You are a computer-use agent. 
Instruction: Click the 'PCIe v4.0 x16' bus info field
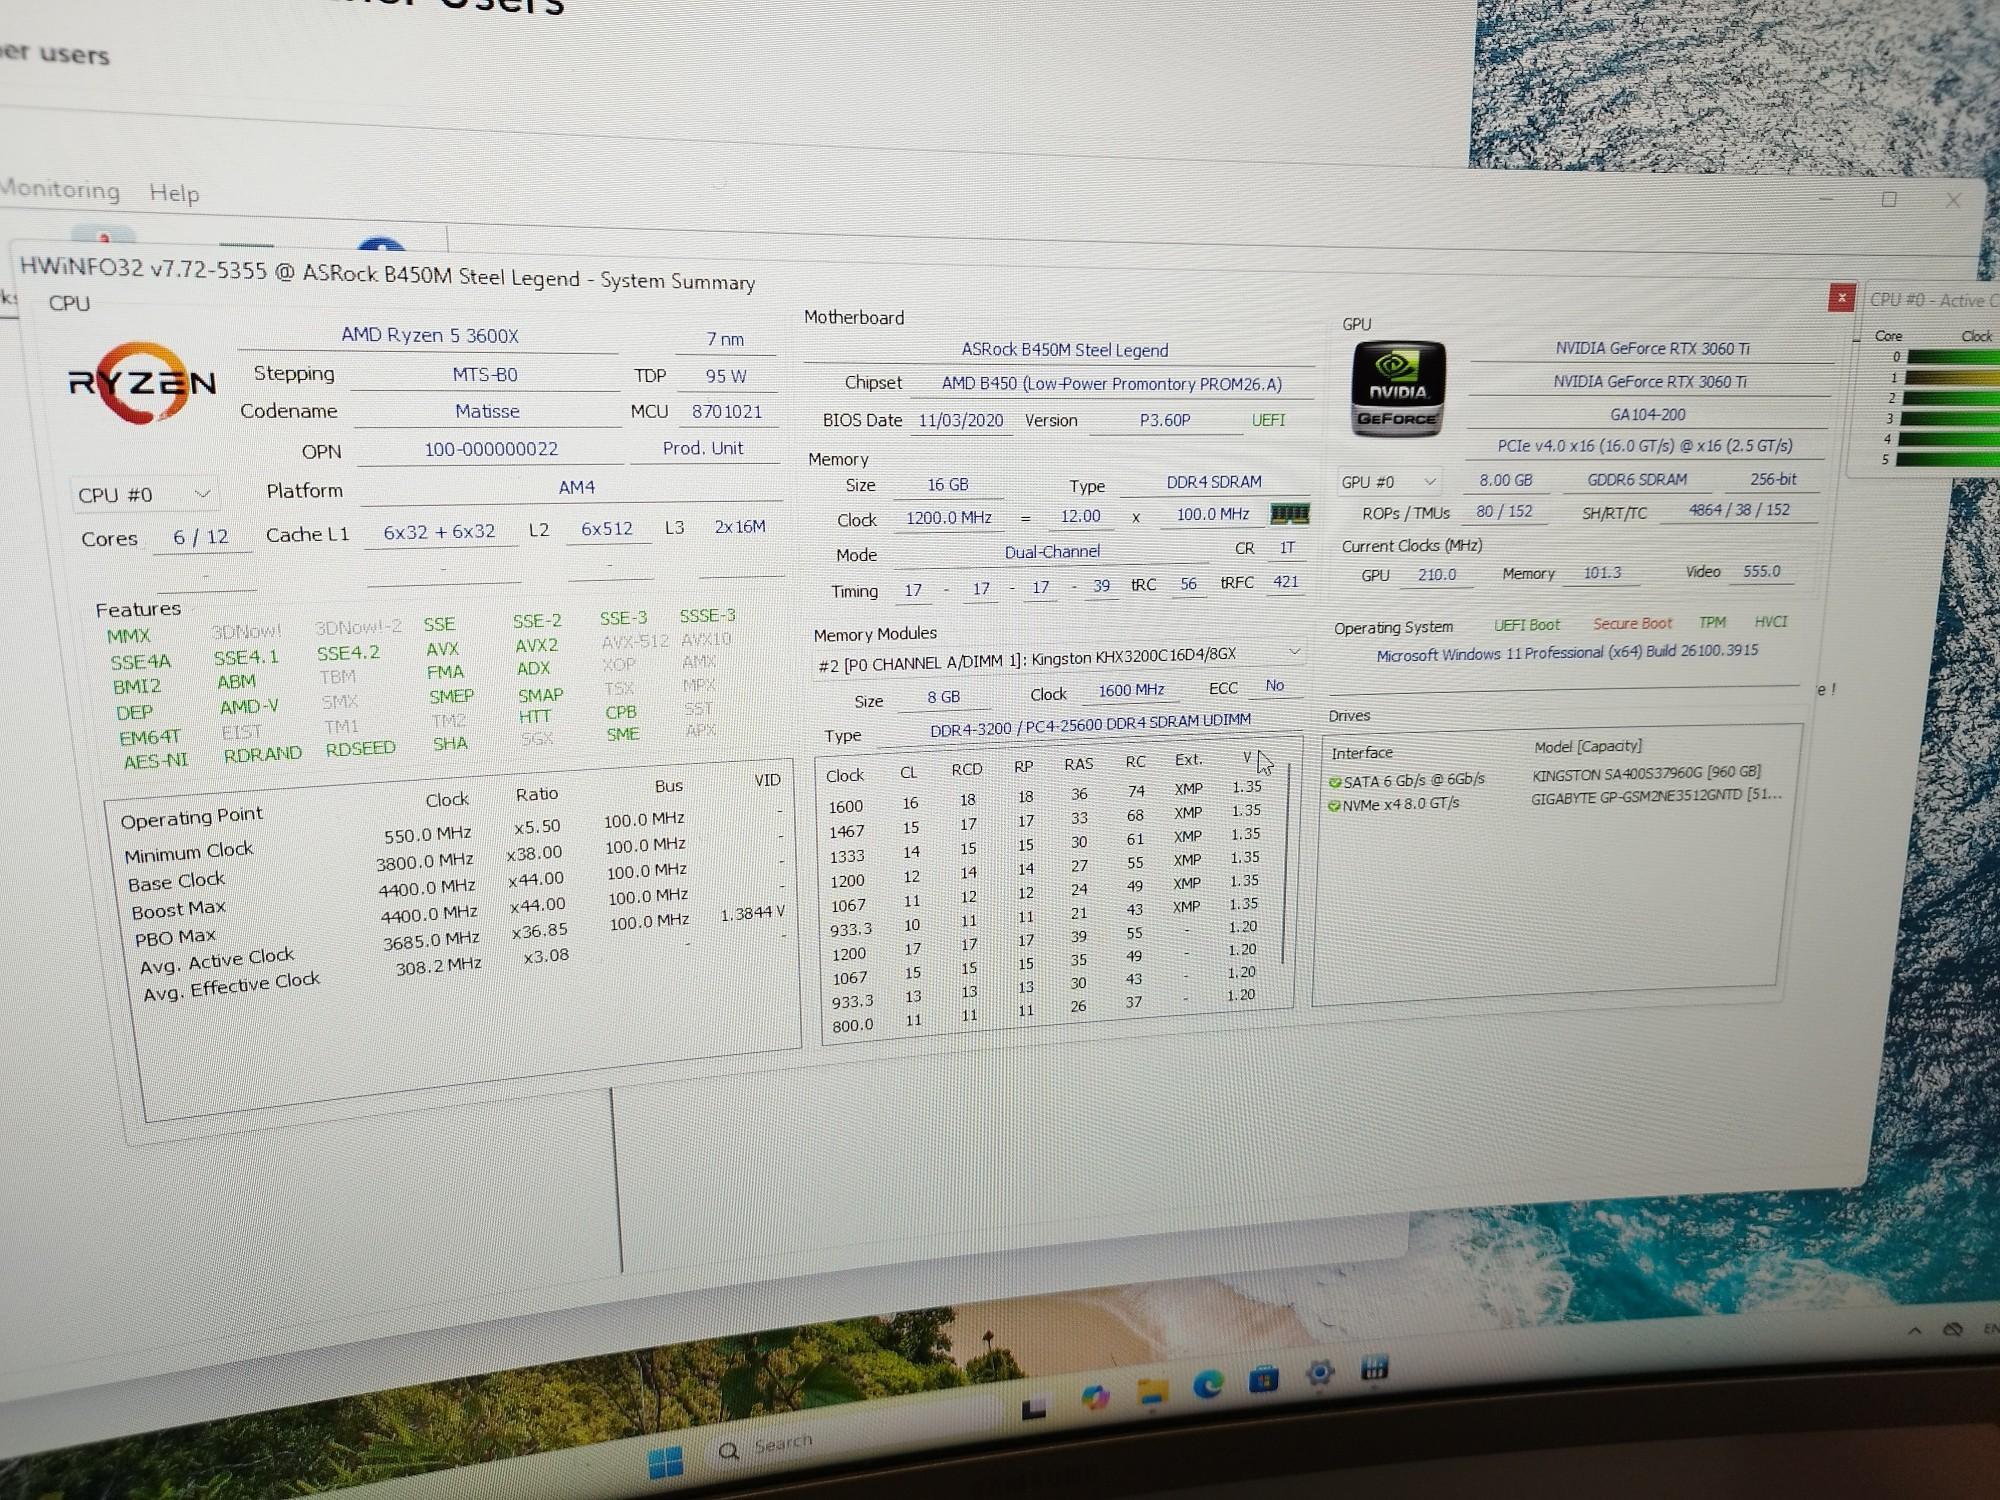click(x=1644, y=446)
